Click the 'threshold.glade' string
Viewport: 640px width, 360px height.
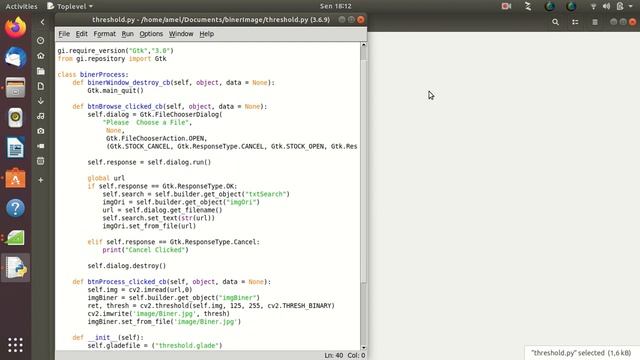[189, 345]
